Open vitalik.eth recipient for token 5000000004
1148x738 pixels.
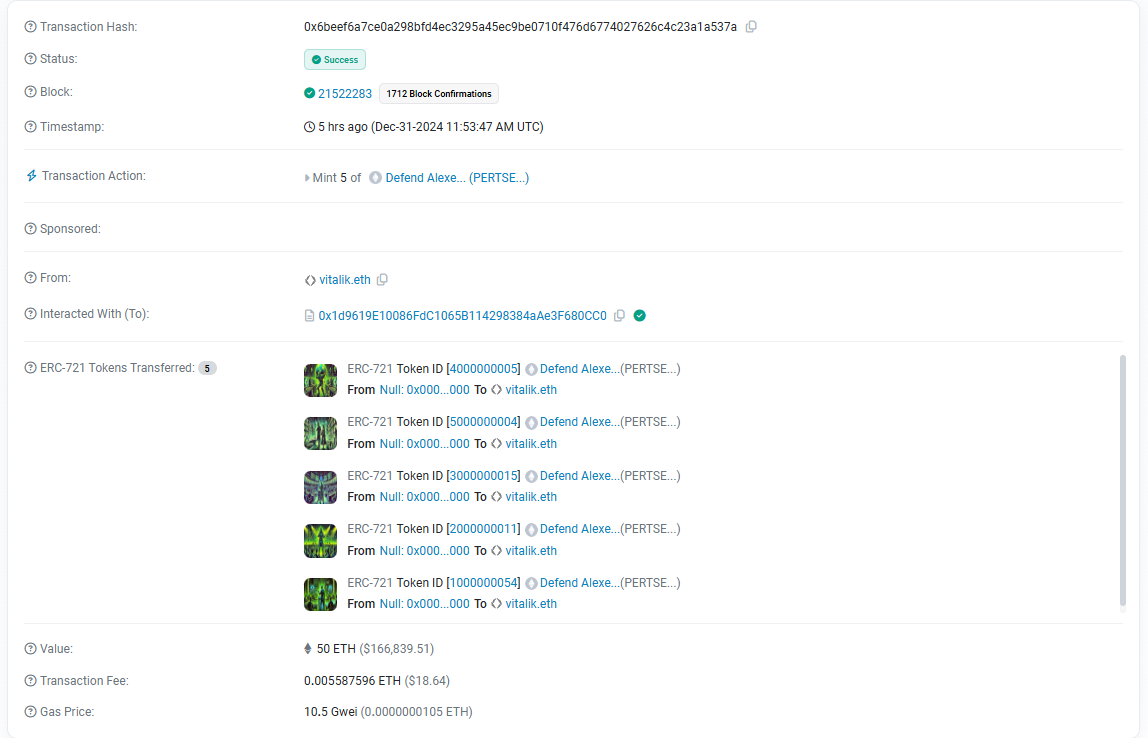531,444
